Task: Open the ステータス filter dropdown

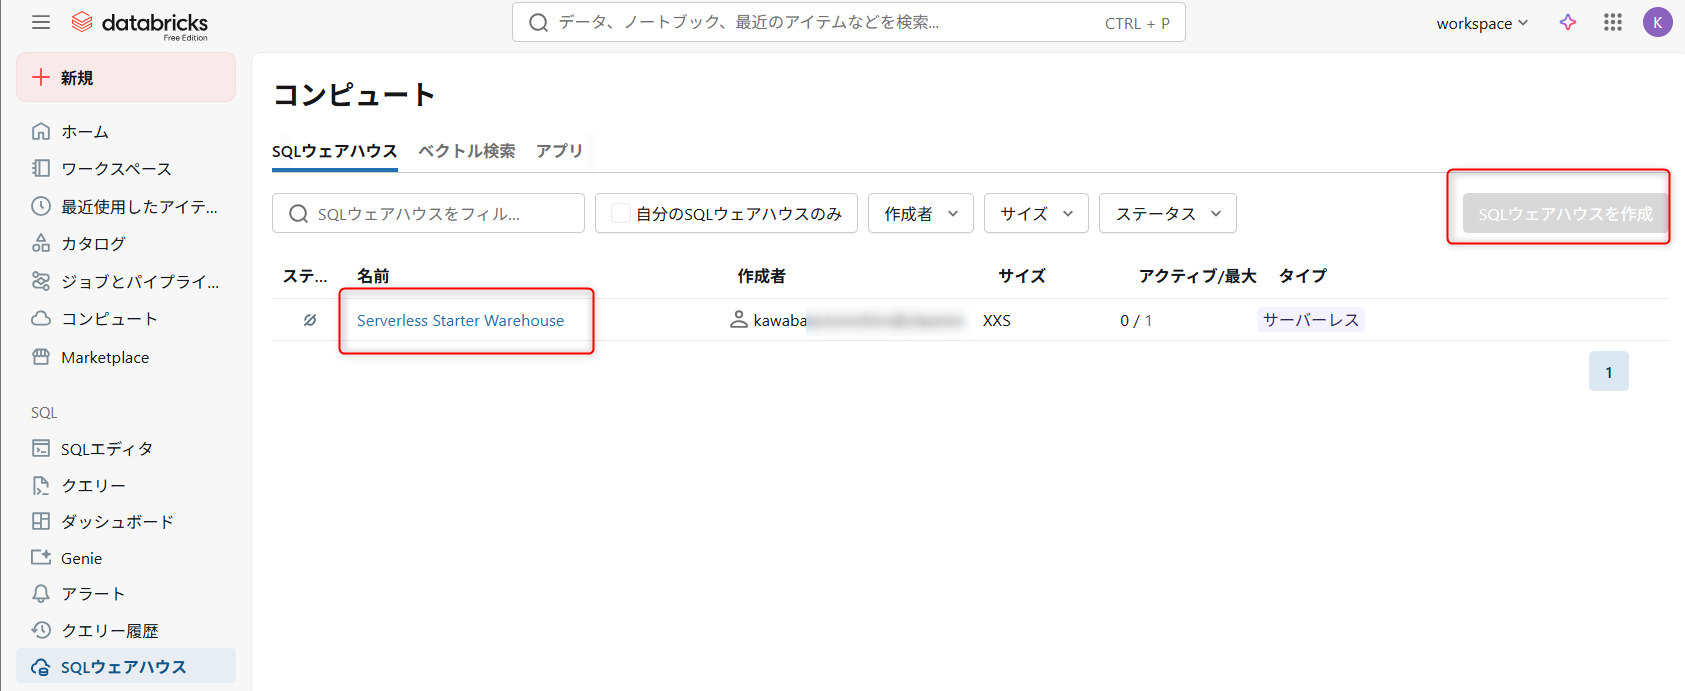Action: [1168, 213]
